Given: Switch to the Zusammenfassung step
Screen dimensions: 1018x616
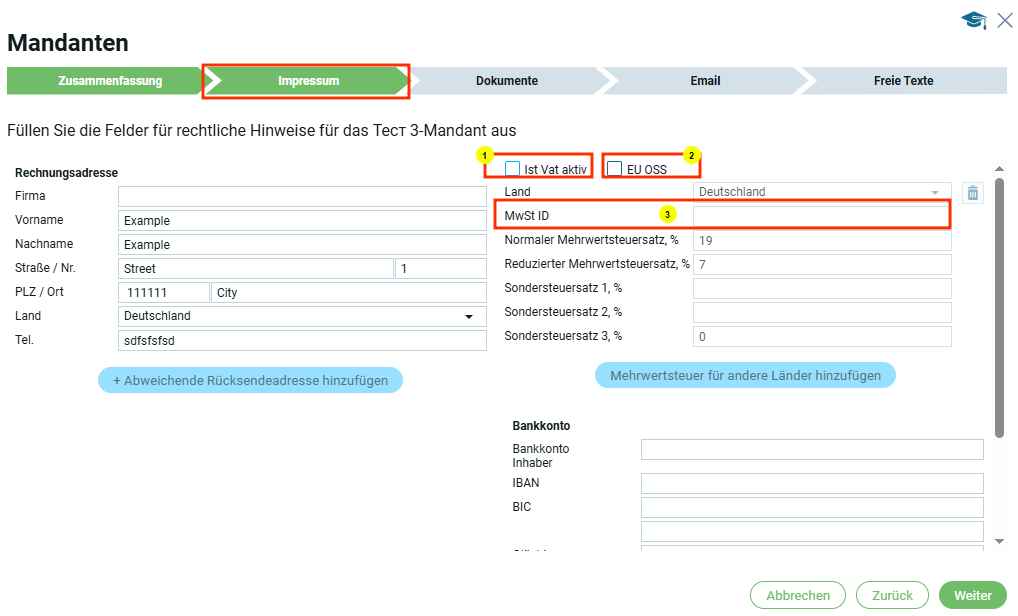Looking at the screenshot, I should (110, 81).
